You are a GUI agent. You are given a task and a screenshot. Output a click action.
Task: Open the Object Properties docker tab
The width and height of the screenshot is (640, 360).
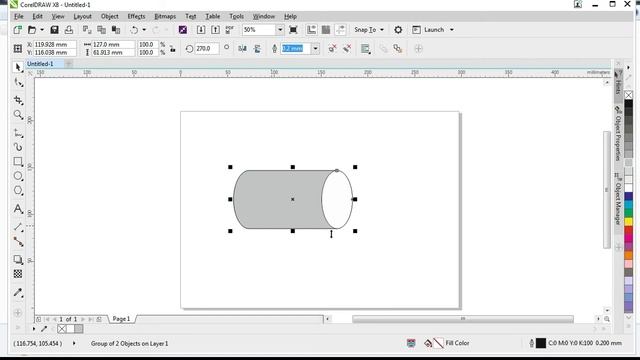tap(618, 133)
